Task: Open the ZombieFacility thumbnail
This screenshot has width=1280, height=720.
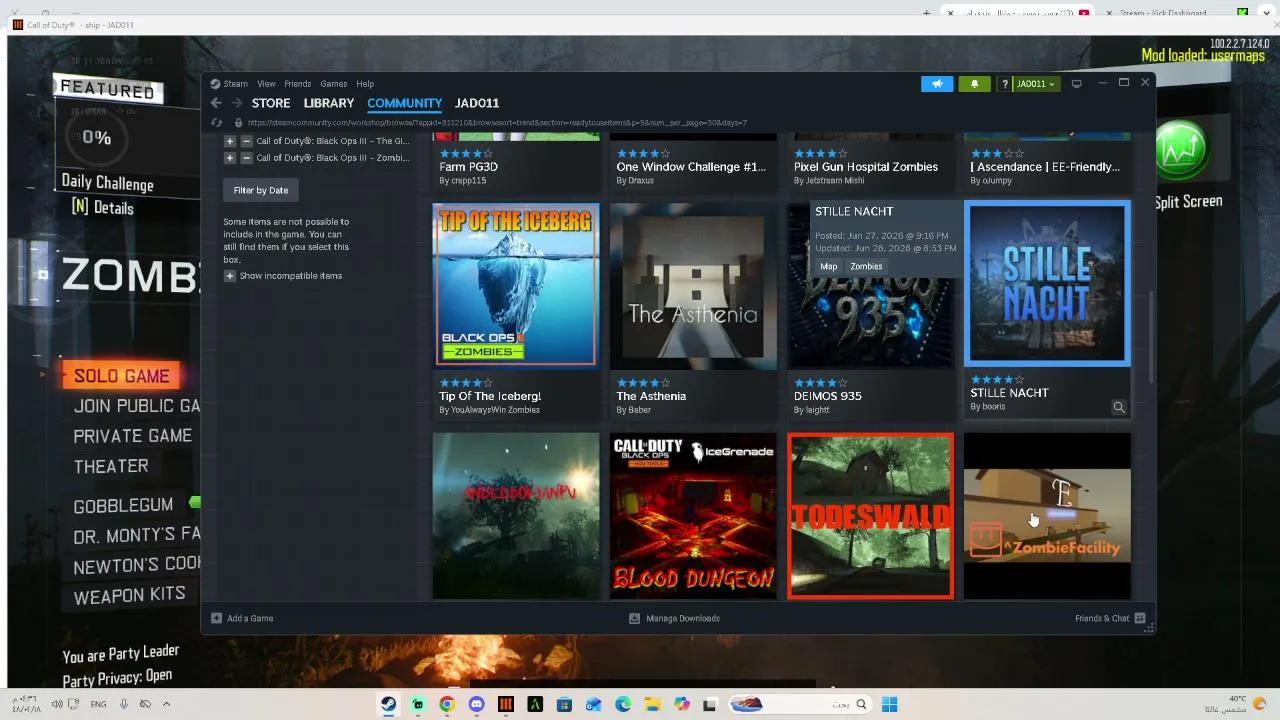Action: click(x=1047, y=516)
